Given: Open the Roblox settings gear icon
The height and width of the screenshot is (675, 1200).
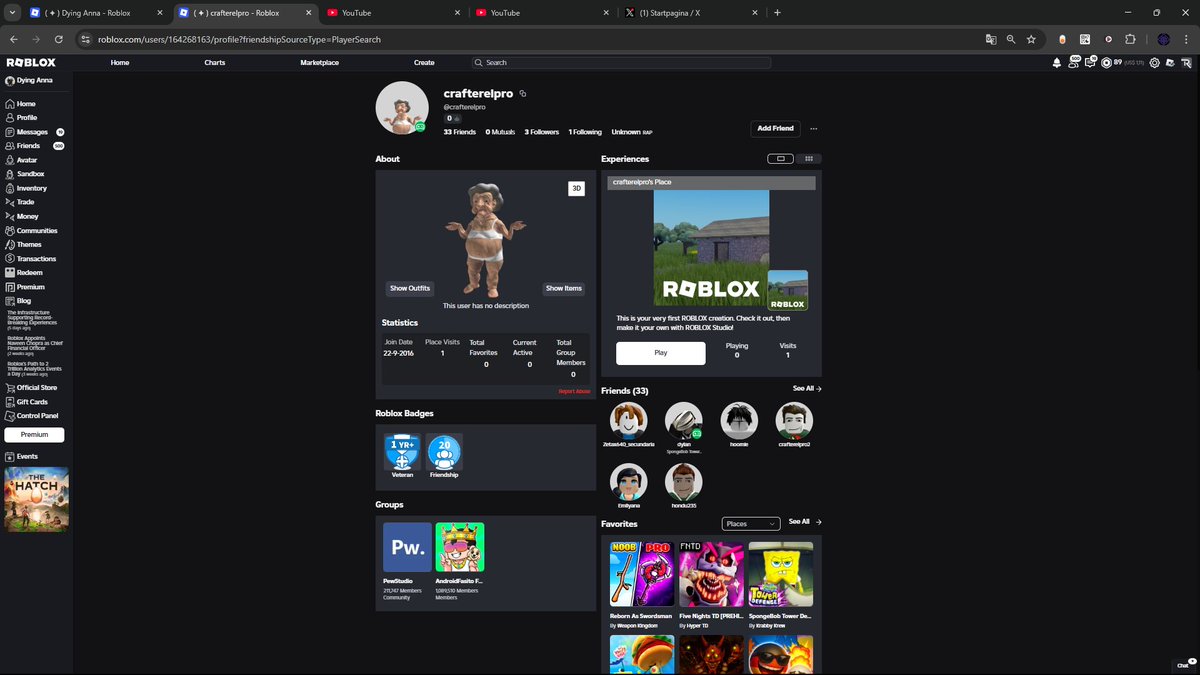Looking at the screenshot, I should coord(1154,62).
